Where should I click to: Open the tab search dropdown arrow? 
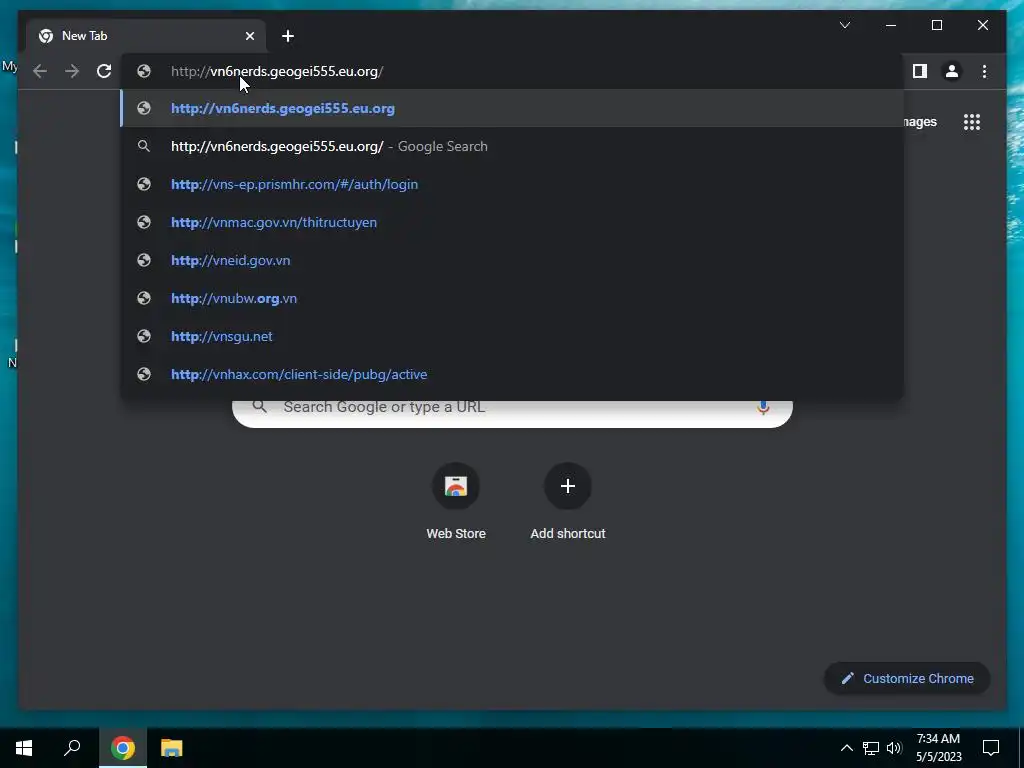844,25
